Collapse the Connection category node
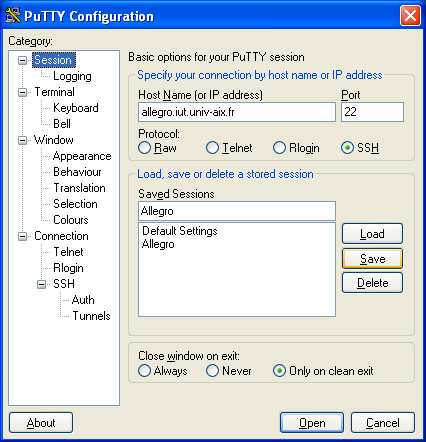The height and width of the screenshot is (442, 426). coord(22,236)
